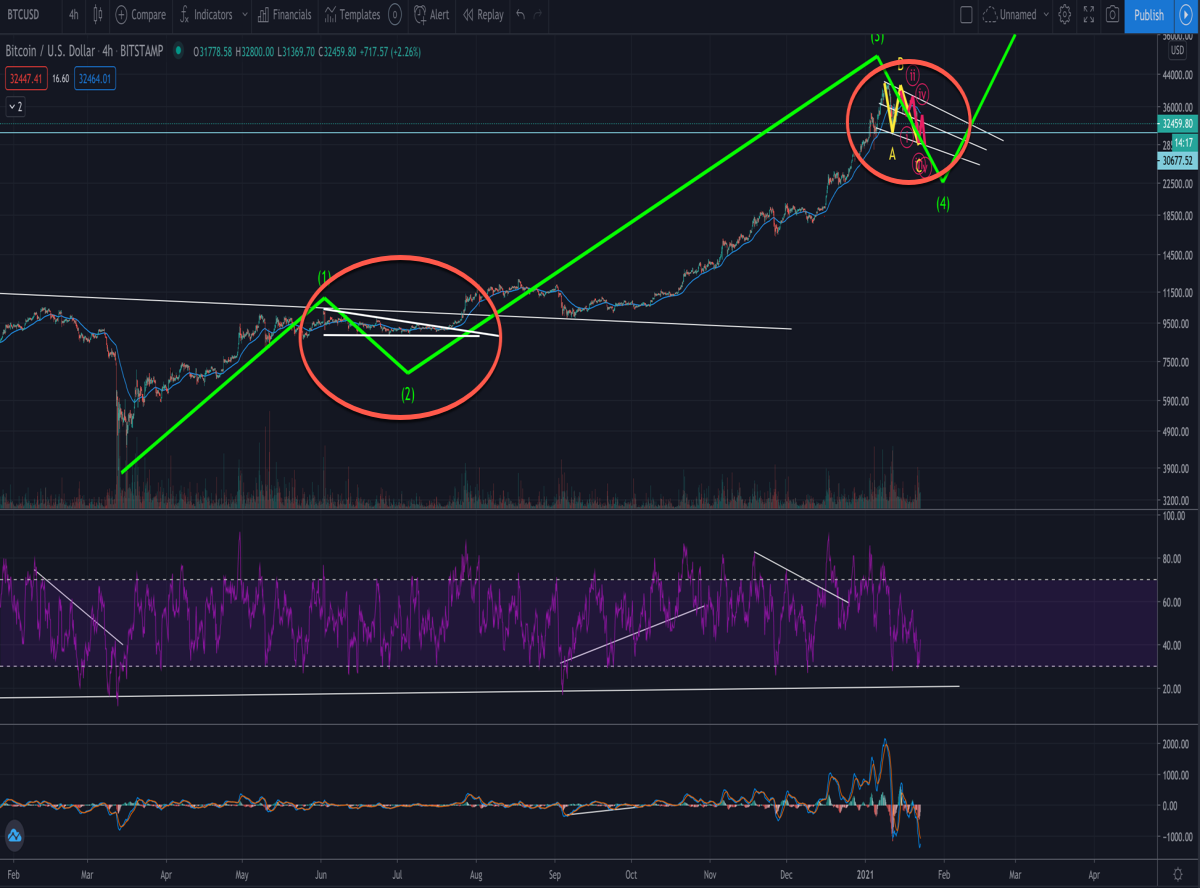Click the Sep label on time axis

point(556,873)
